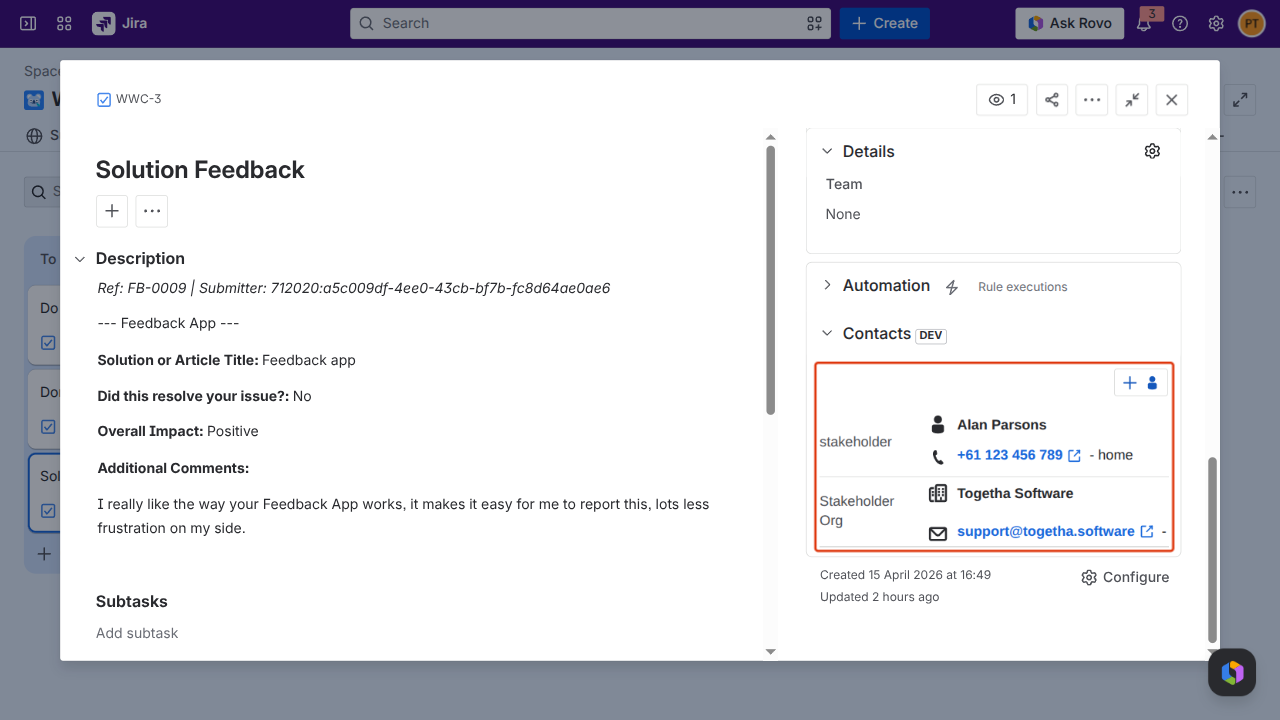Expand the Automation section

[x=827, y=286]
